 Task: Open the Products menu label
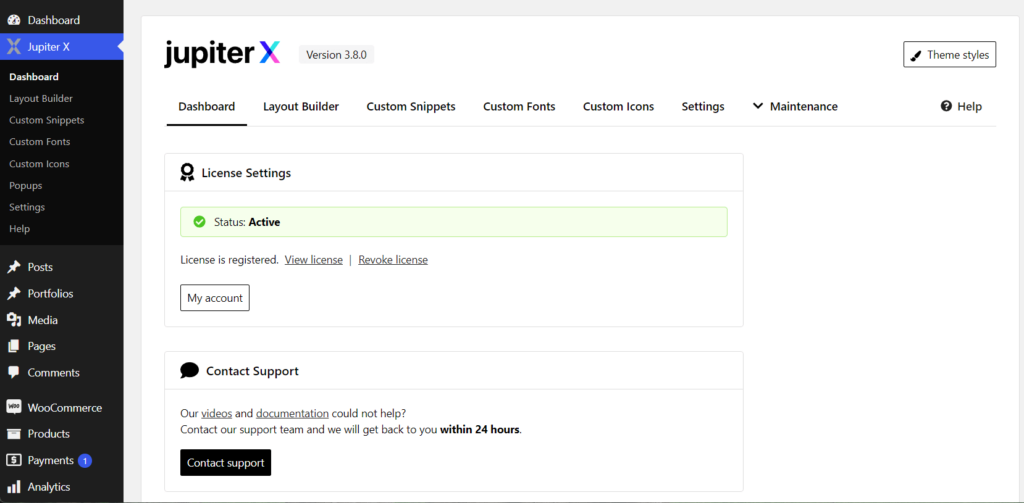point(48,434)
